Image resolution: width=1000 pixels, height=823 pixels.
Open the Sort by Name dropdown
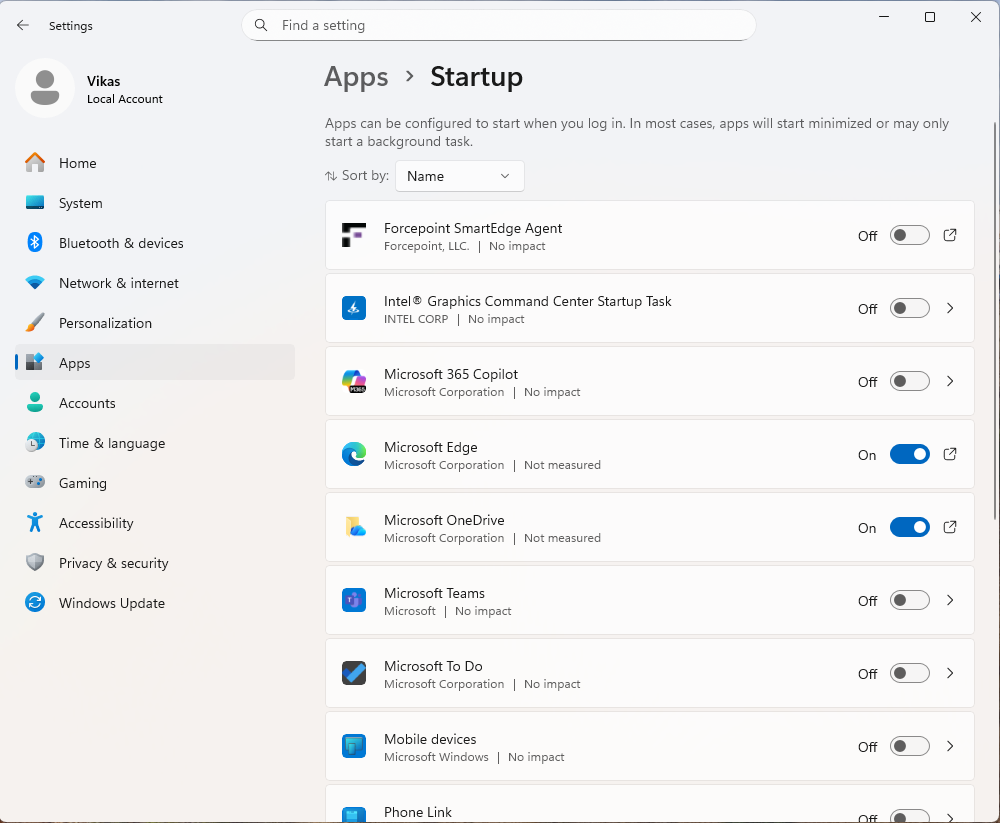[x=459, y=176]
